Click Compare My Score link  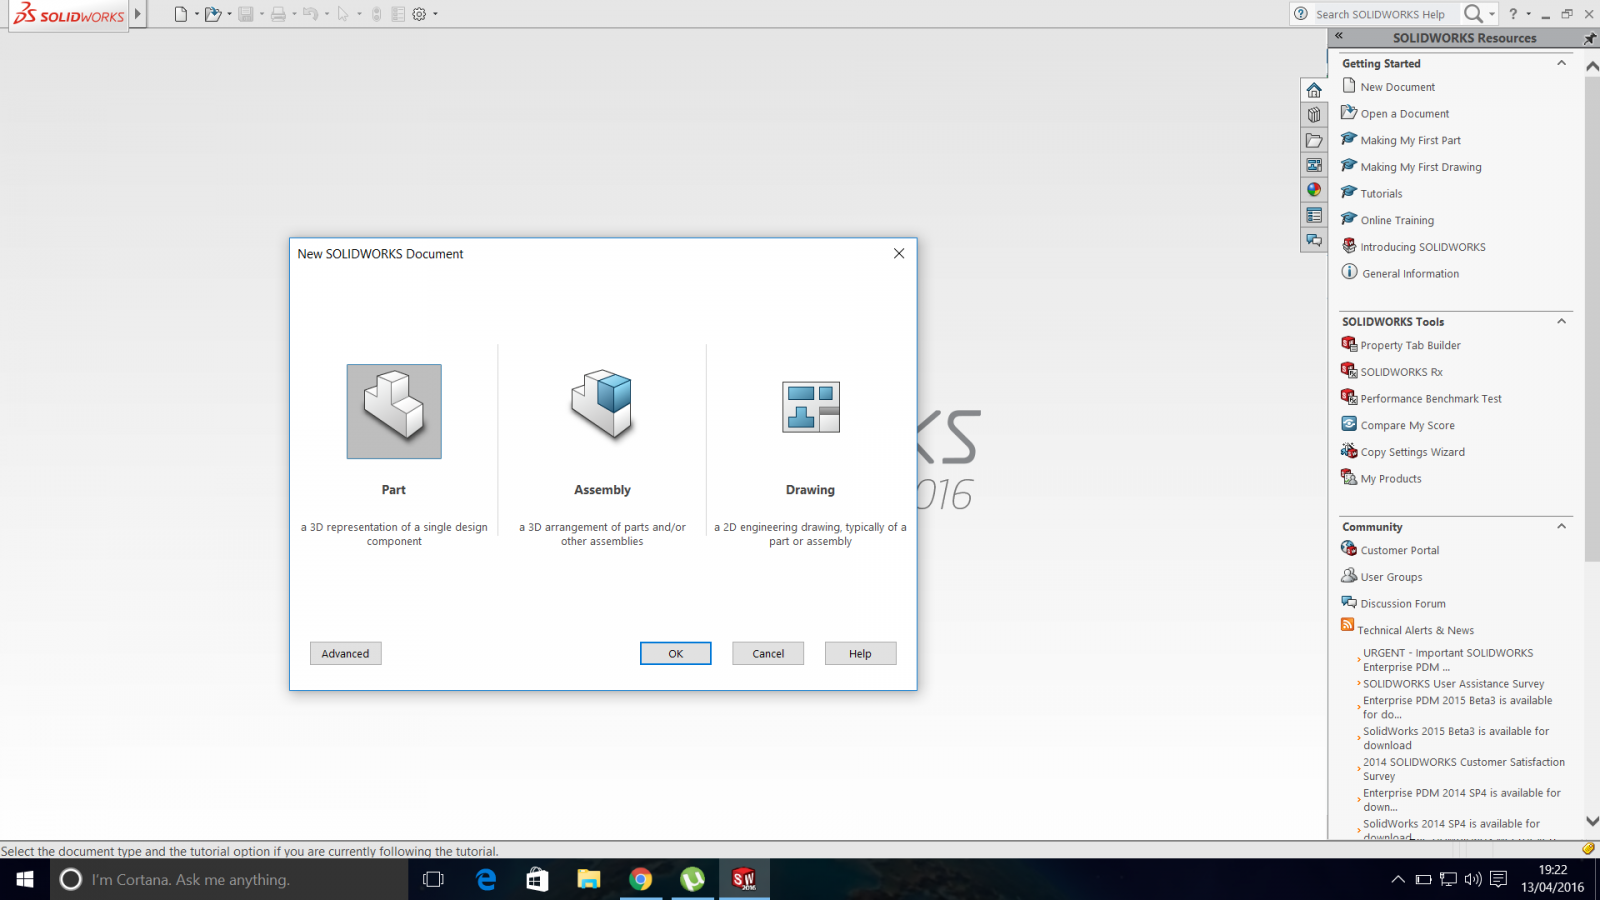coord(1407,426)
